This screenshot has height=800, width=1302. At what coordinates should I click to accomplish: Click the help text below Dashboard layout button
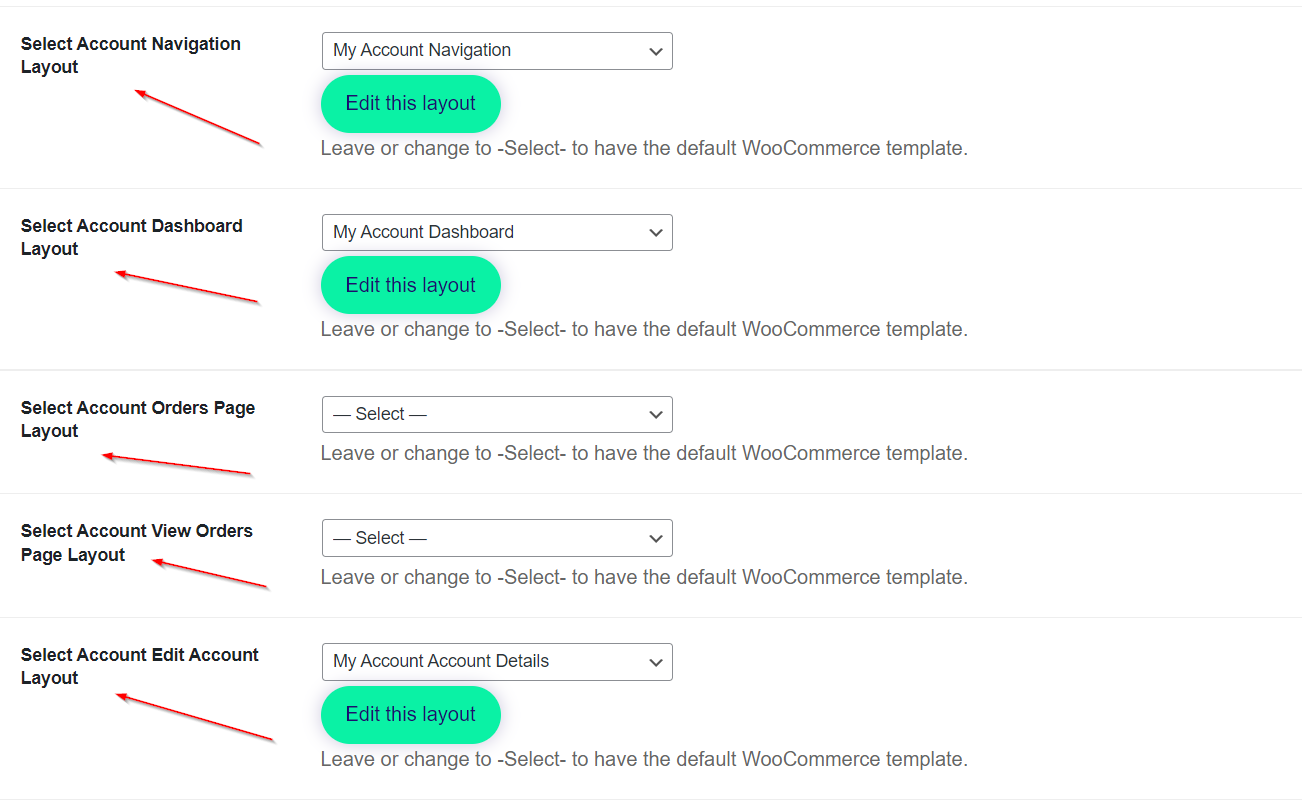pyautogui.click(x=644, y=330)
